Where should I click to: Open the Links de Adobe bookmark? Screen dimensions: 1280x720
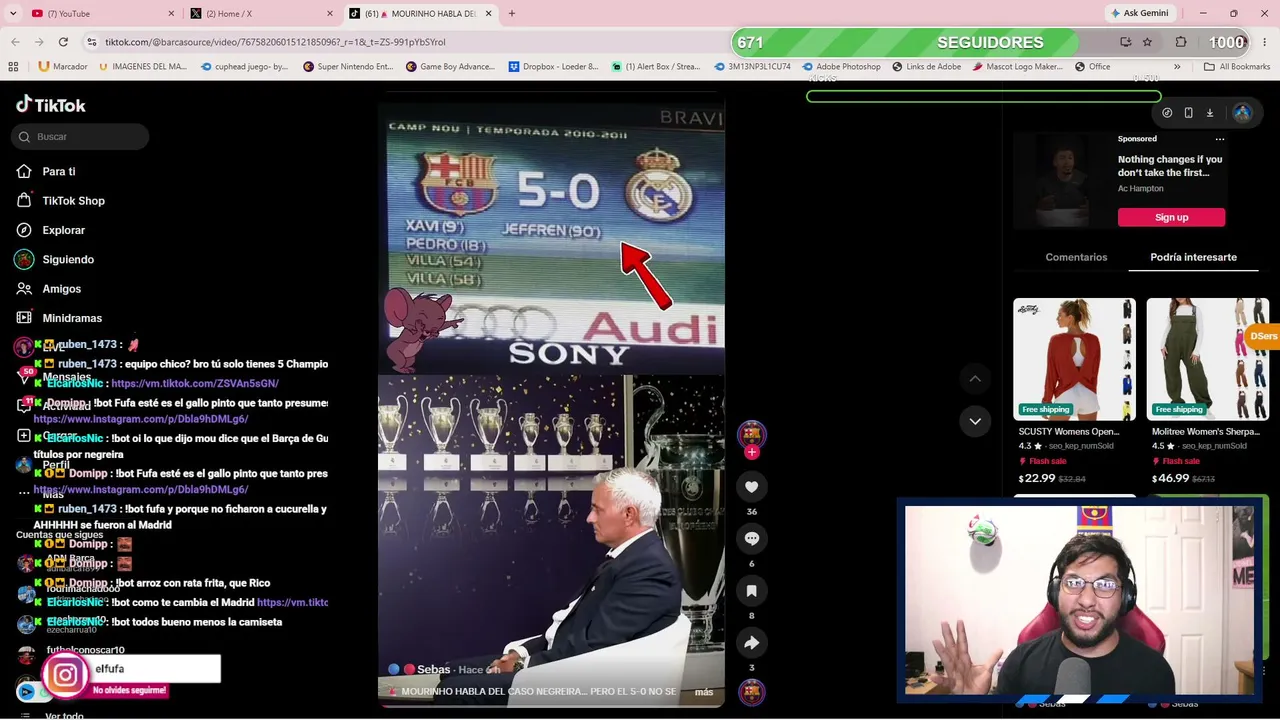pos(926,67)
